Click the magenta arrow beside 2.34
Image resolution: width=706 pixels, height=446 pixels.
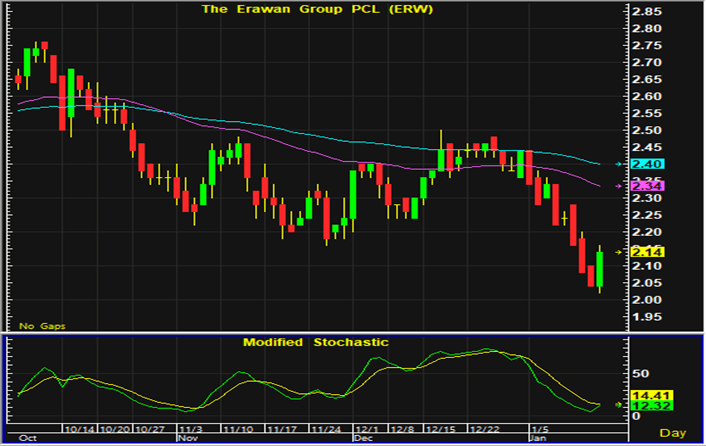click(620, 186)
